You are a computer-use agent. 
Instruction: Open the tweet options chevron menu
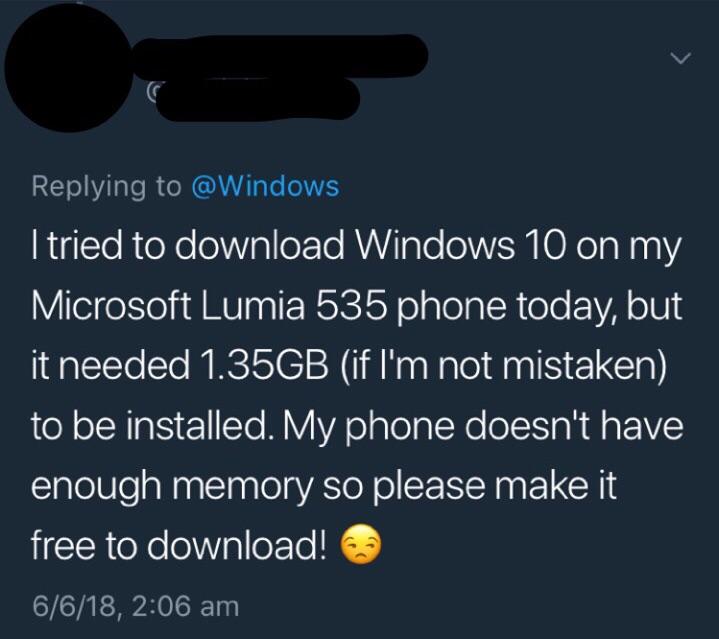click(680, 58)
